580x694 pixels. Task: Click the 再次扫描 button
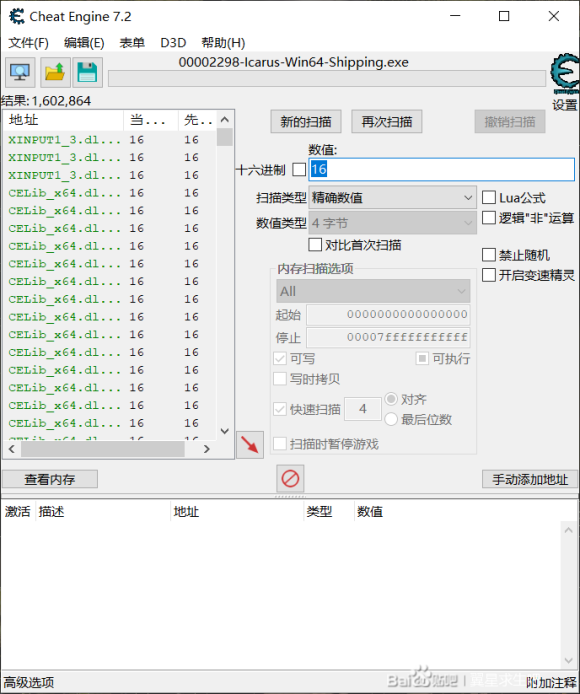[387, 121]
